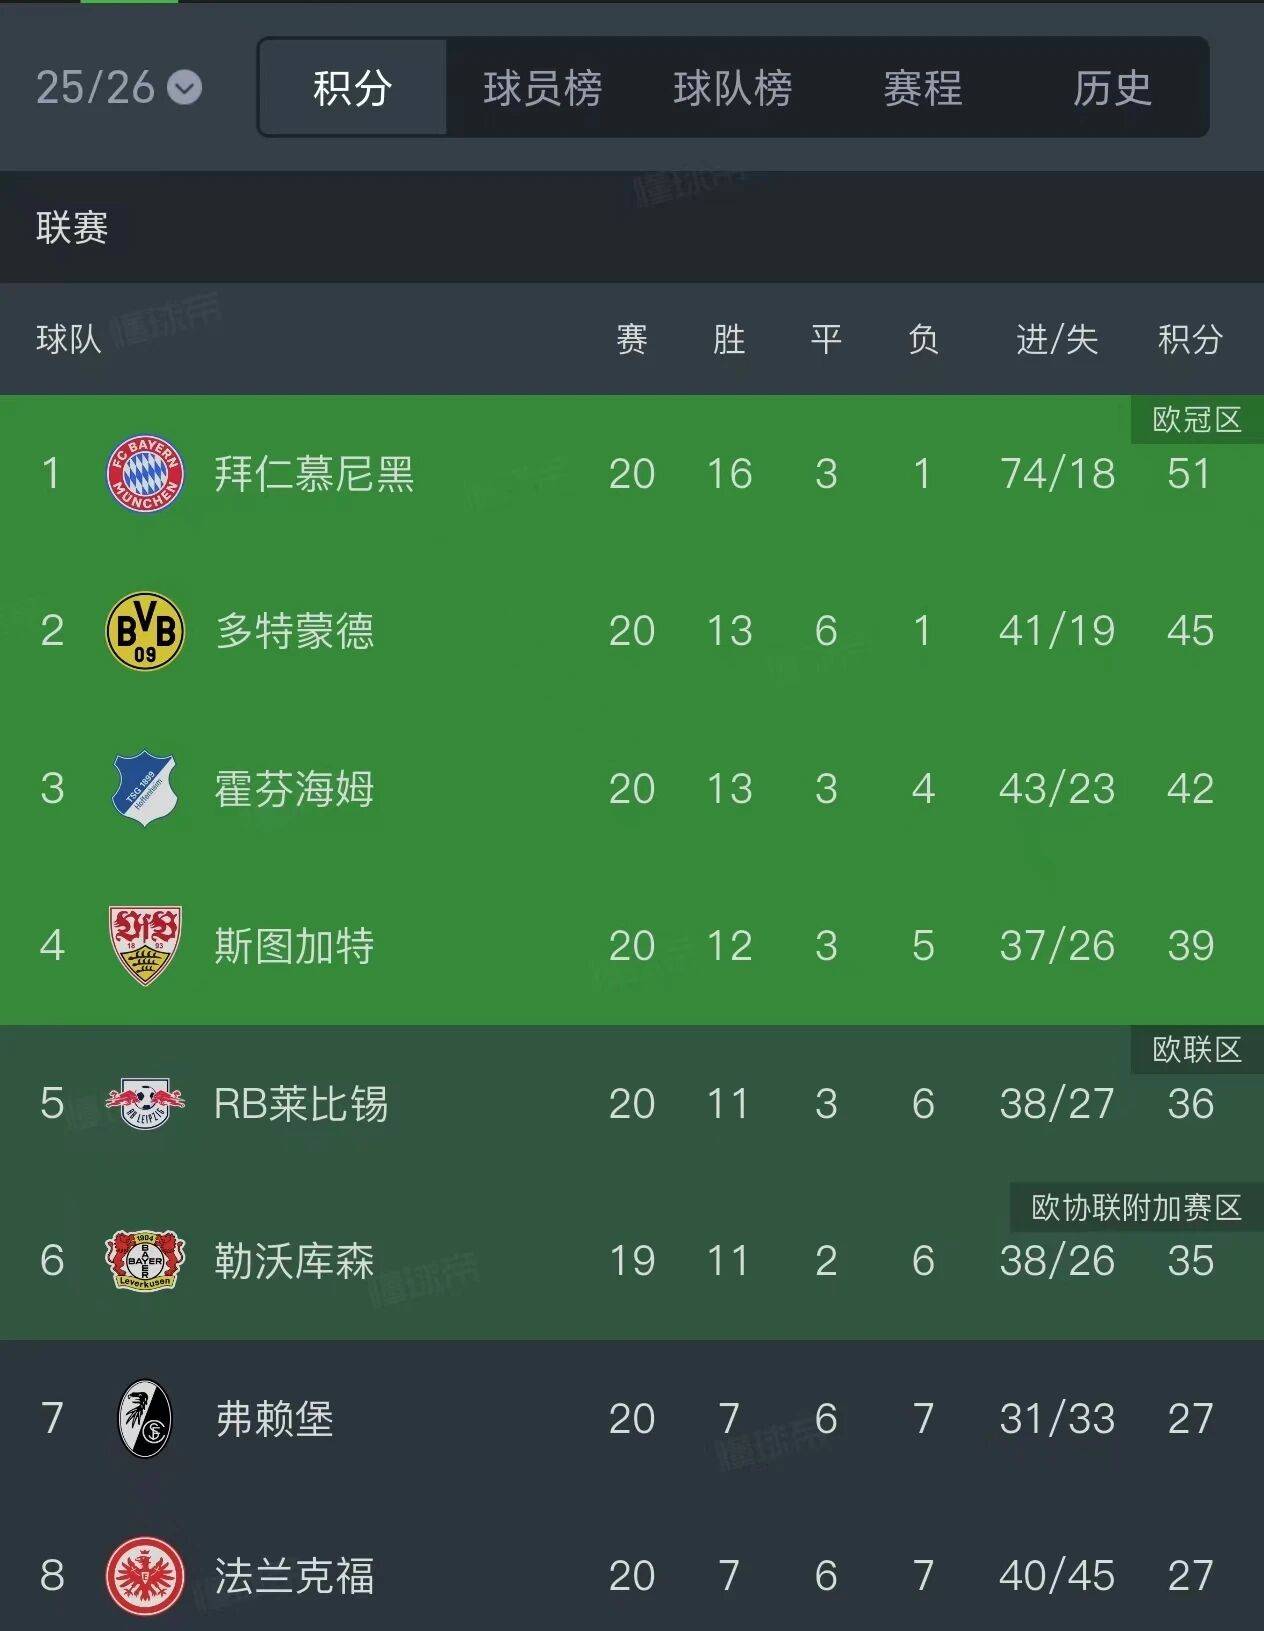Click the Bayern Munich club crest
This screenshot has width=1264, height=1631.
tap(145, 473)
